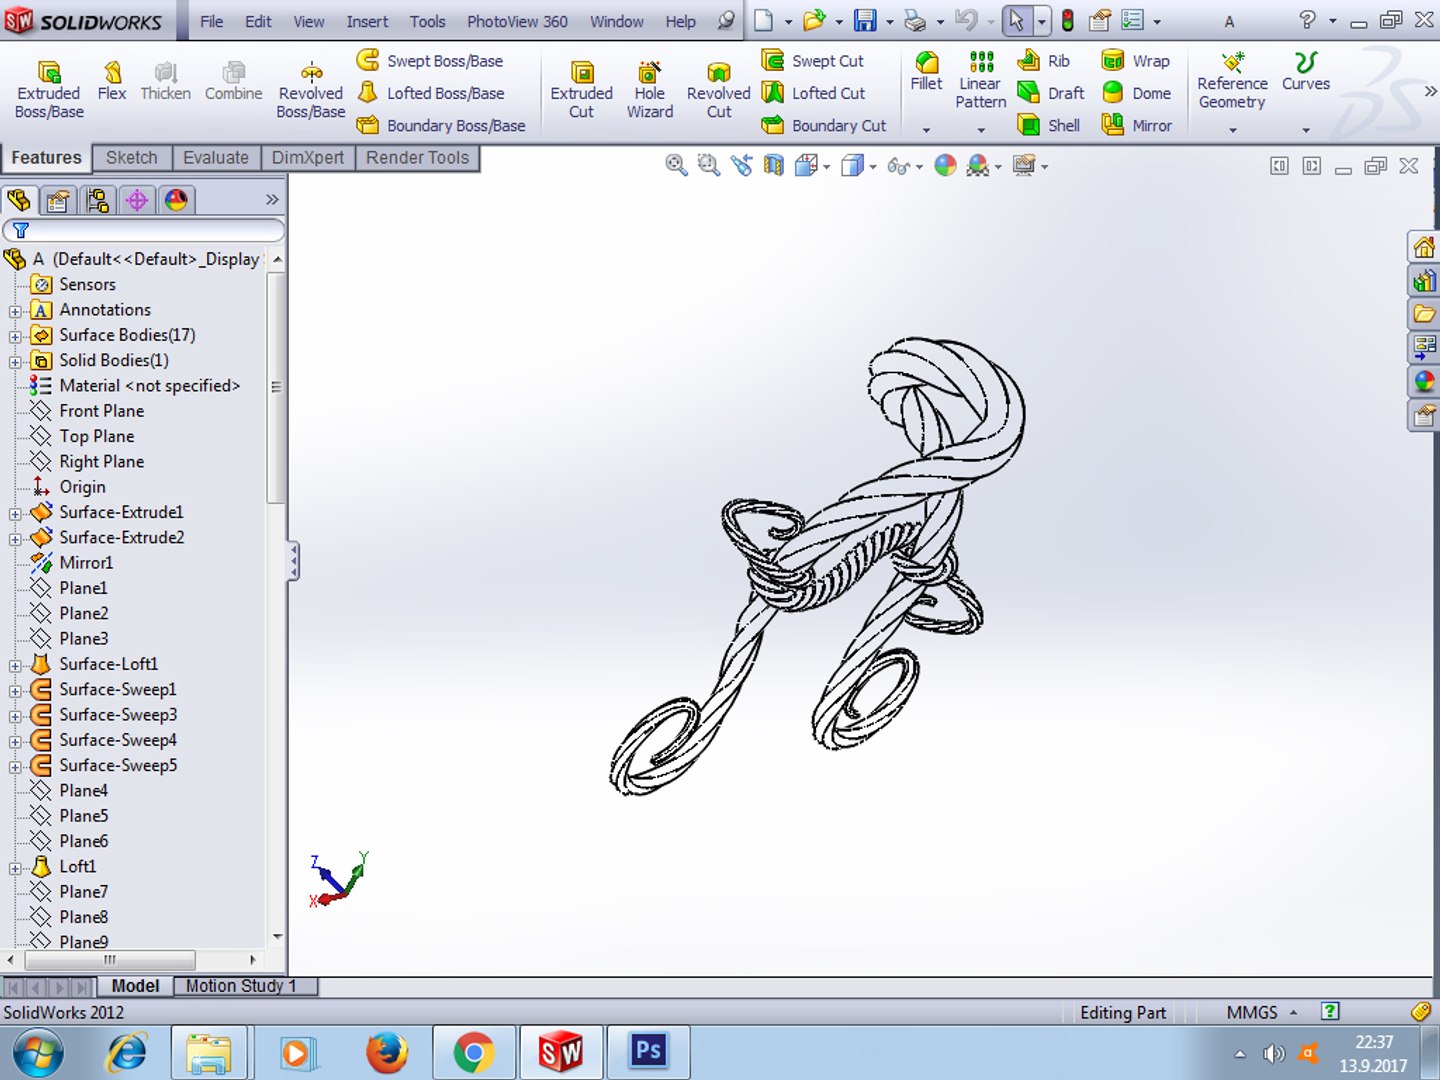Click the Zoom to Fit icon
The width and height of the screenshot is (1440, 1080).
click(677, 166)
